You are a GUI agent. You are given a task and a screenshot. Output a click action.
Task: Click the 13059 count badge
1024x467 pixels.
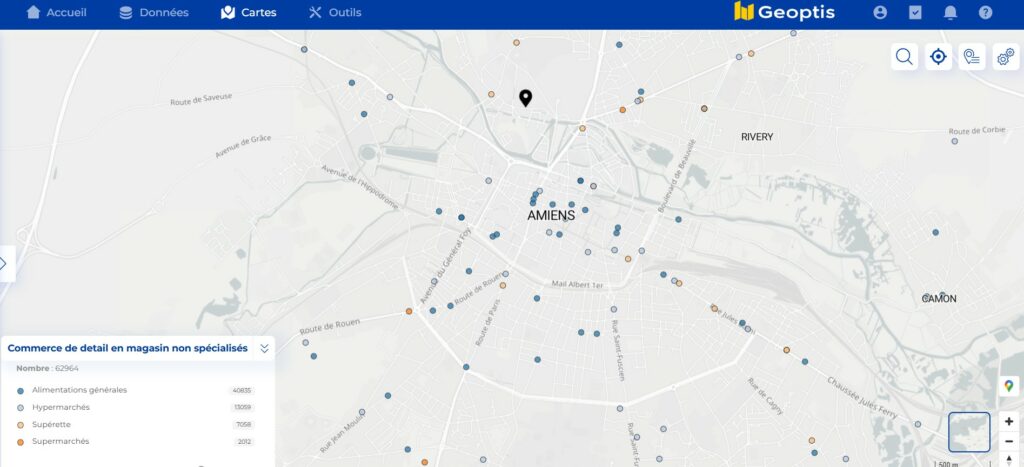(x=242, y=408)
